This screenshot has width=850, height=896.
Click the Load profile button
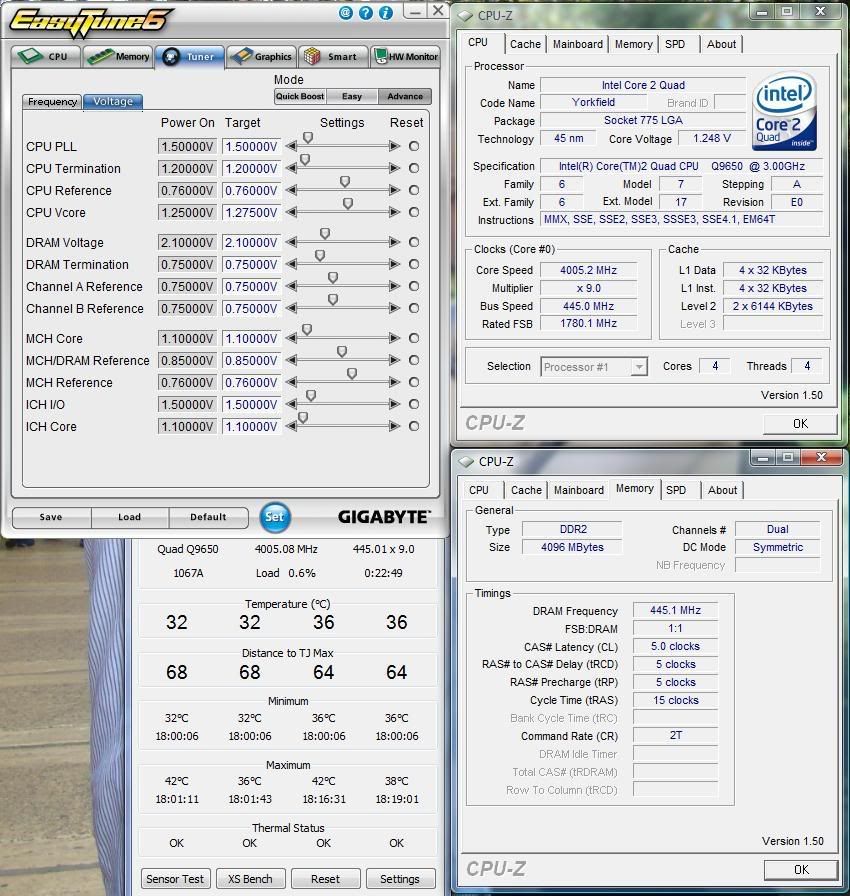click(130, 517)
